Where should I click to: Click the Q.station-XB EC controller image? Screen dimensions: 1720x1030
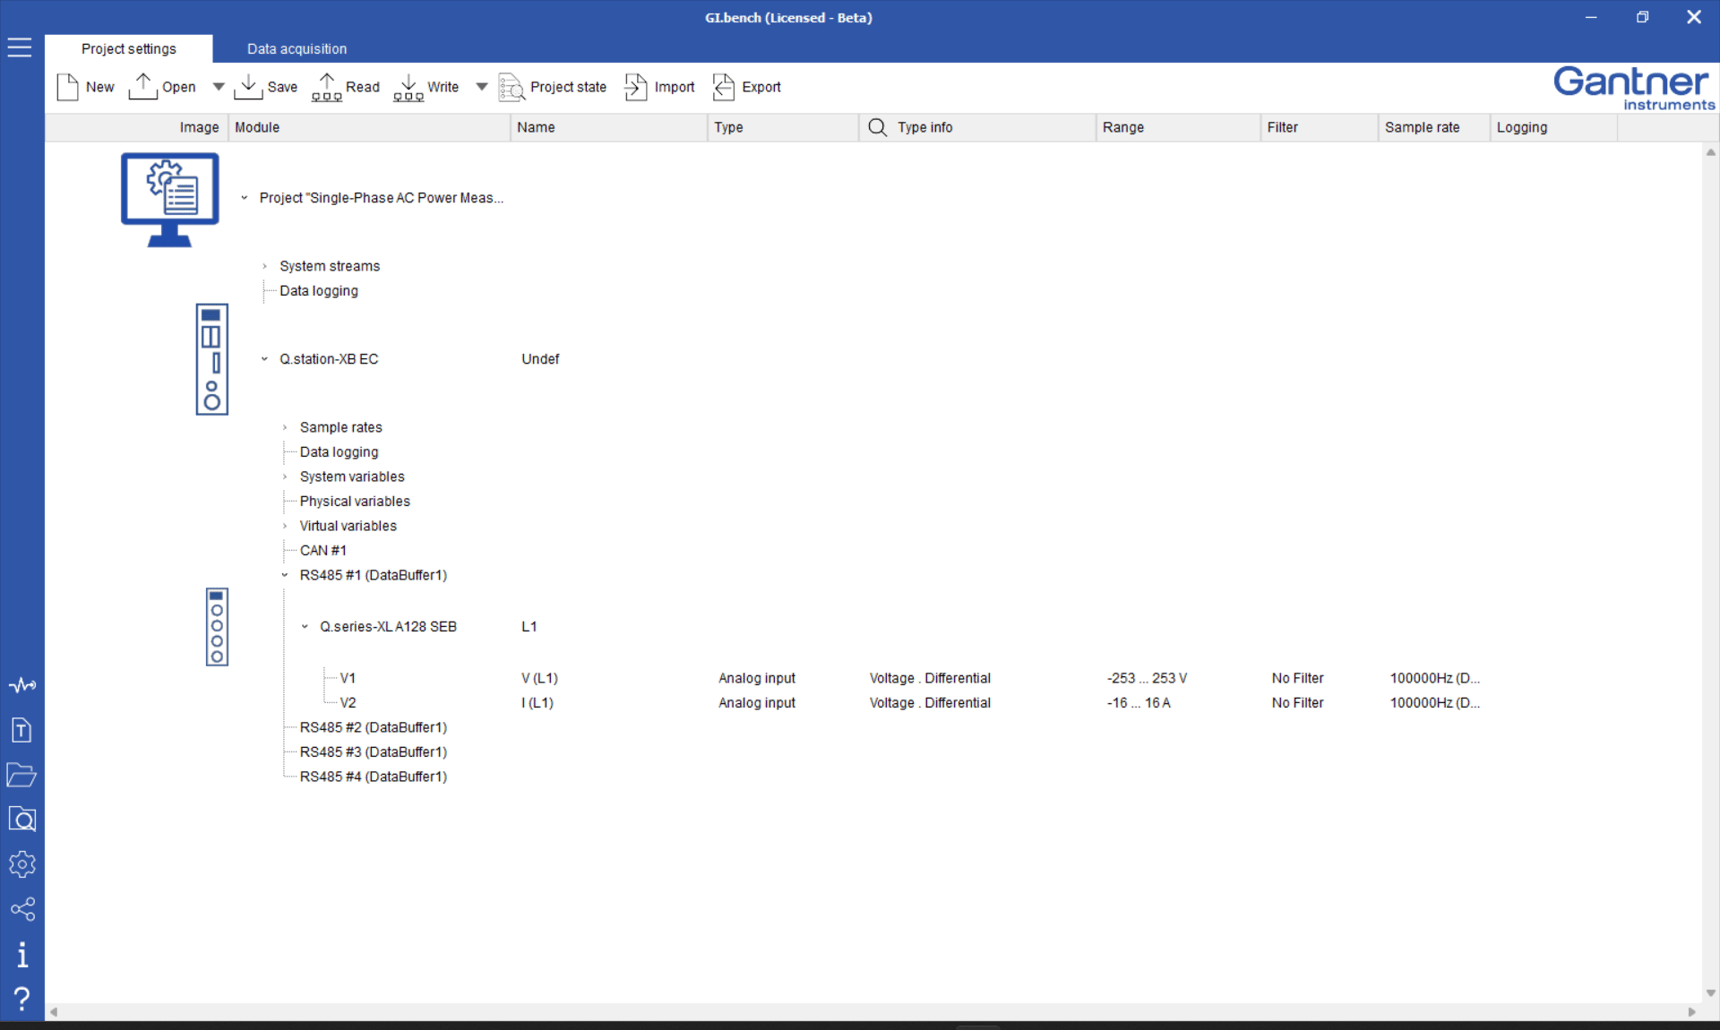(212, 359)
